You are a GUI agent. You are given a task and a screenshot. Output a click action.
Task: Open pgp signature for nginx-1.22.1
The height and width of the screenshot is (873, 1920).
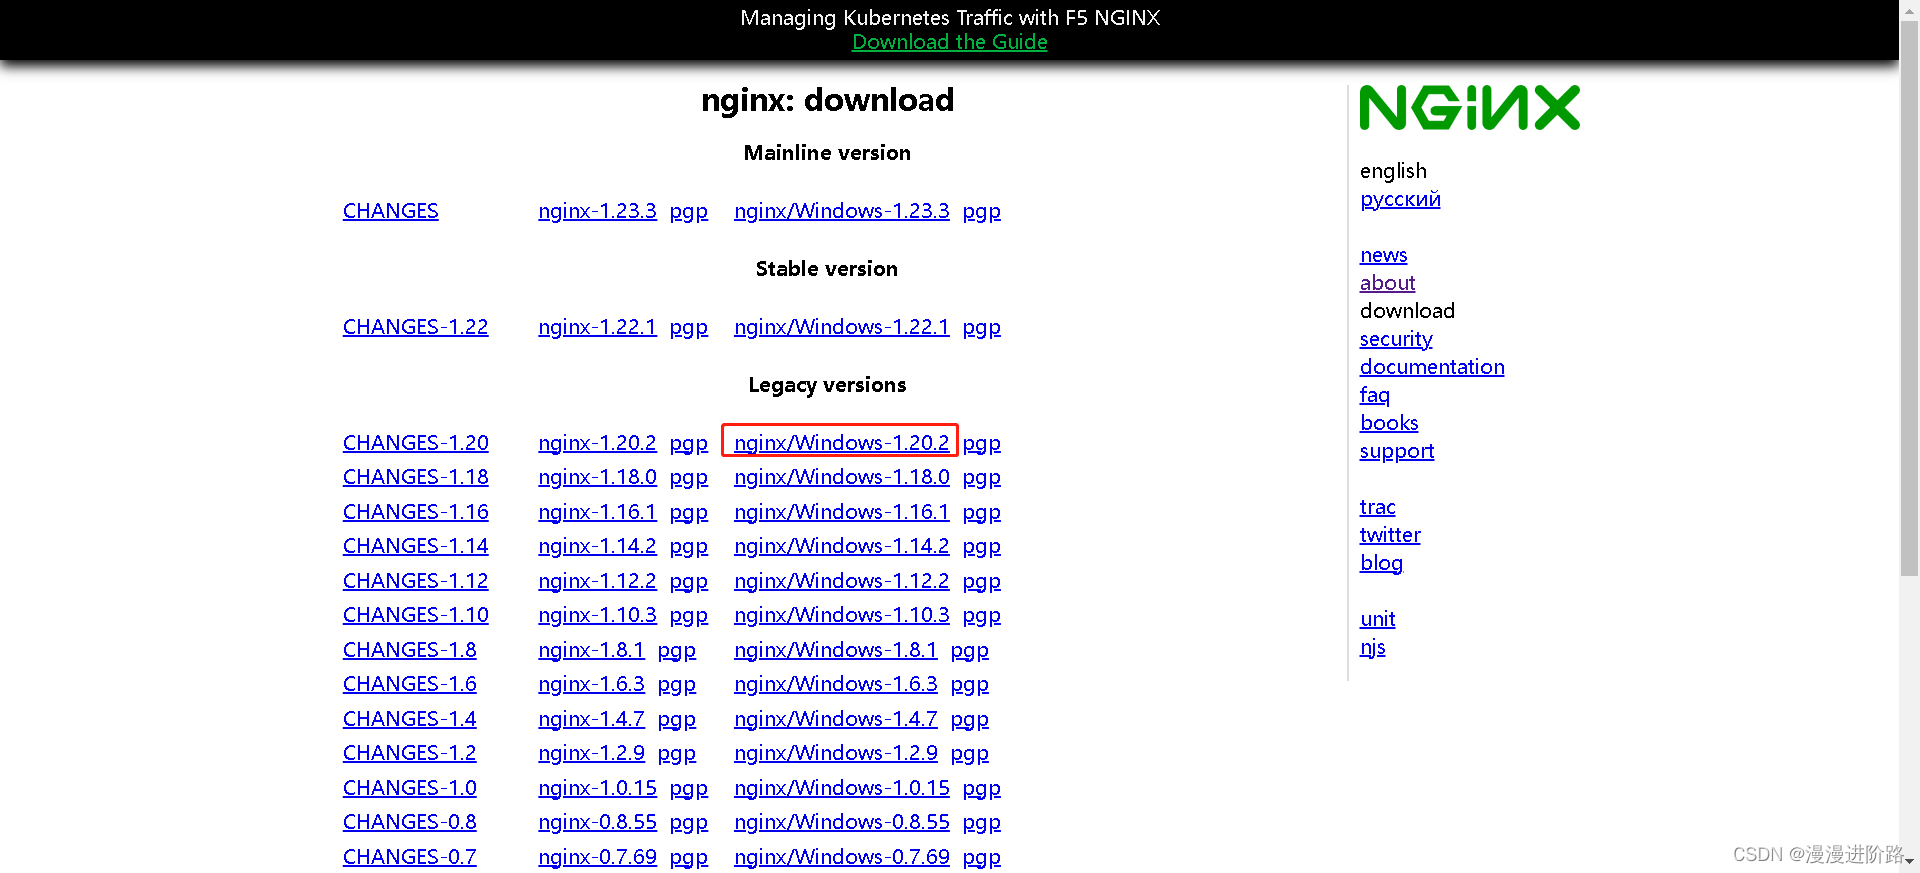688,327
